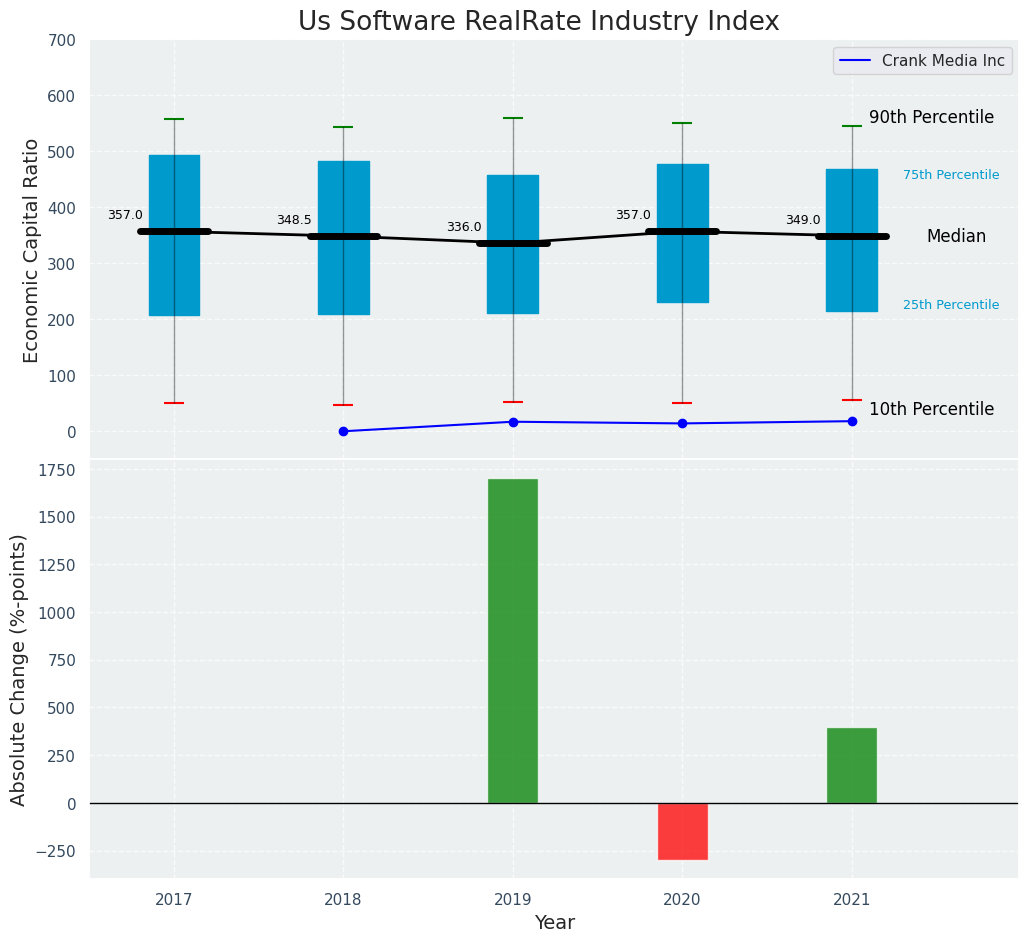
Task: Click the chart title Us Software RealRate Industry Index
Action: (x=538, y=22)
